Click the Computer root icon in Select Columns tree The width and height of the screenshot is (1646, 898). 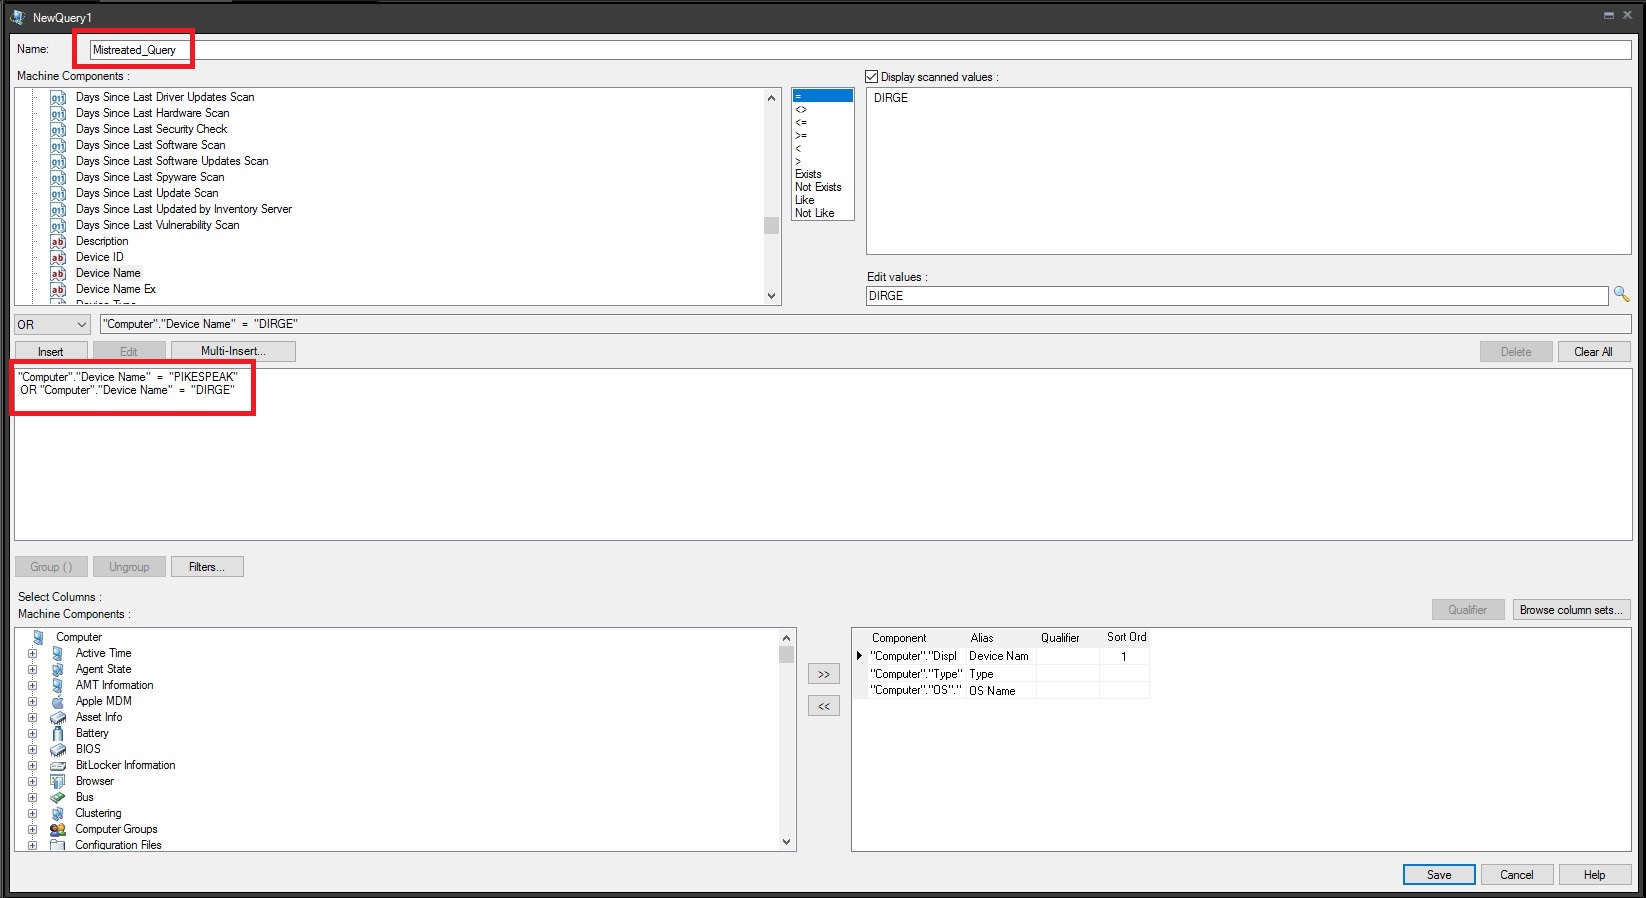point(39,637)
